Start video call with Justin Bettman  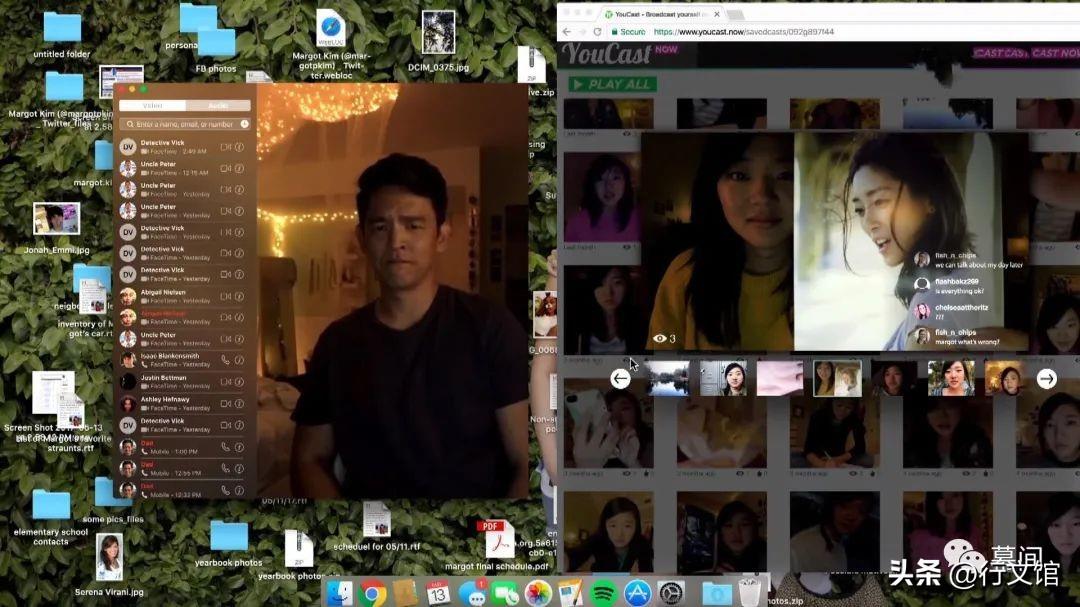pyautogui.click(x=225, y=382)
